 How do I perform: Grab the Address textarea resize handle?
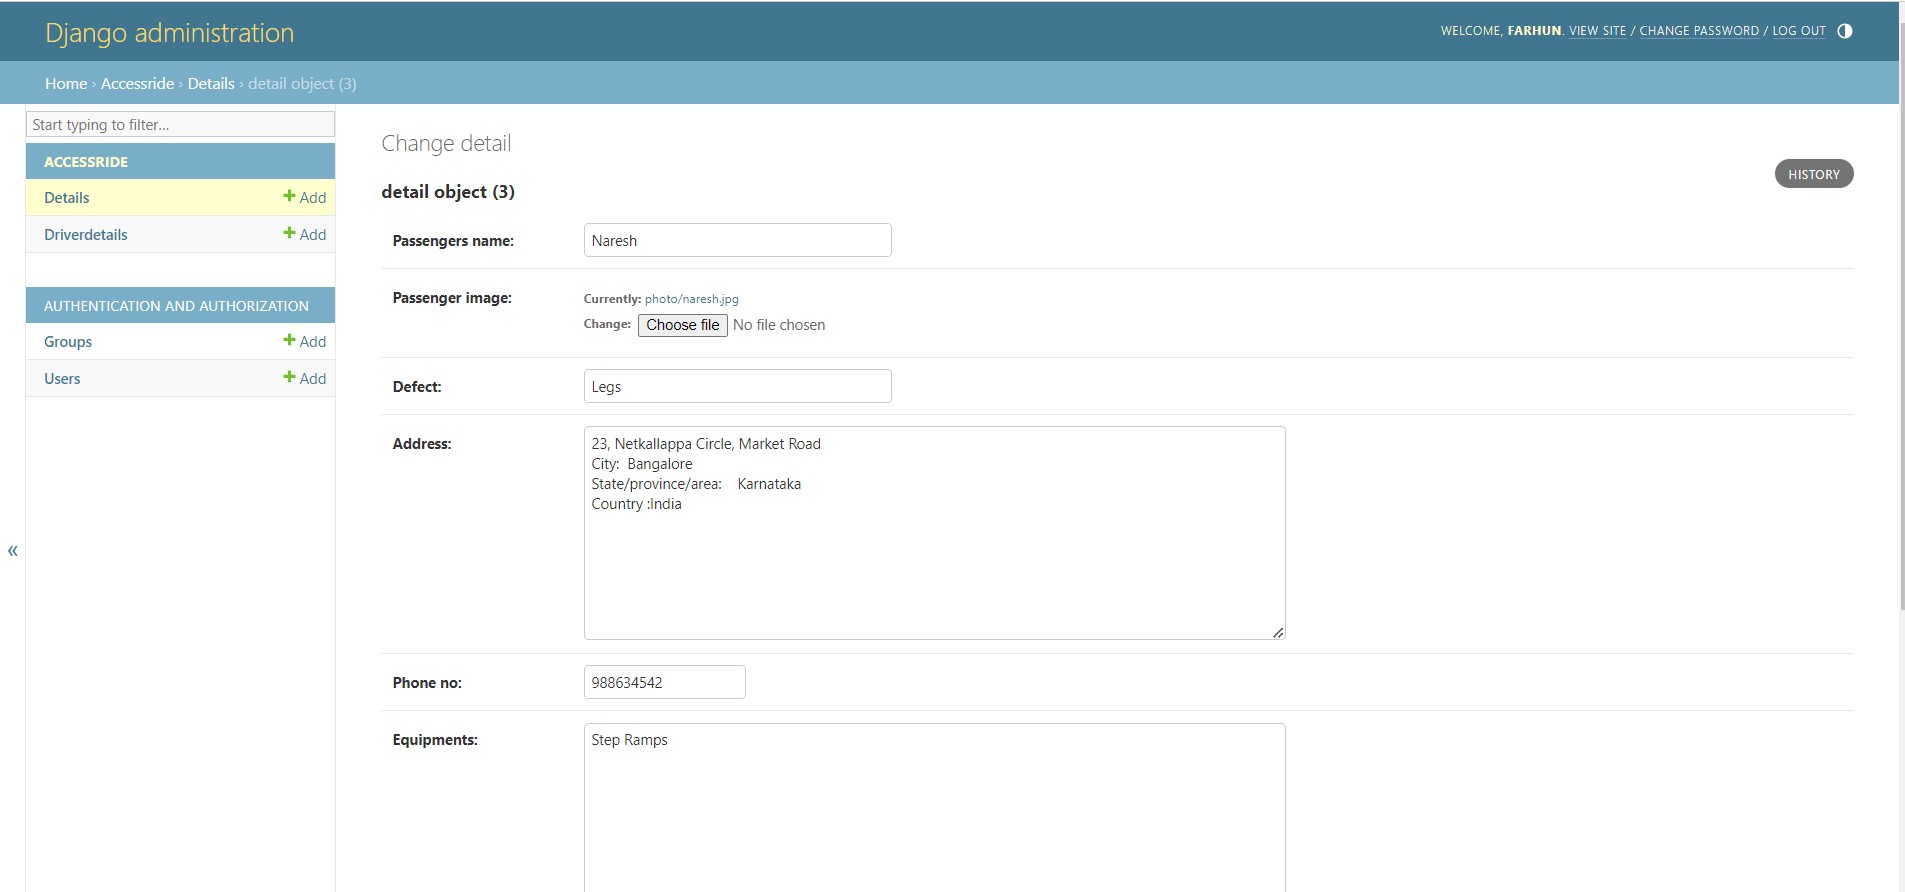click(1278, 632)
